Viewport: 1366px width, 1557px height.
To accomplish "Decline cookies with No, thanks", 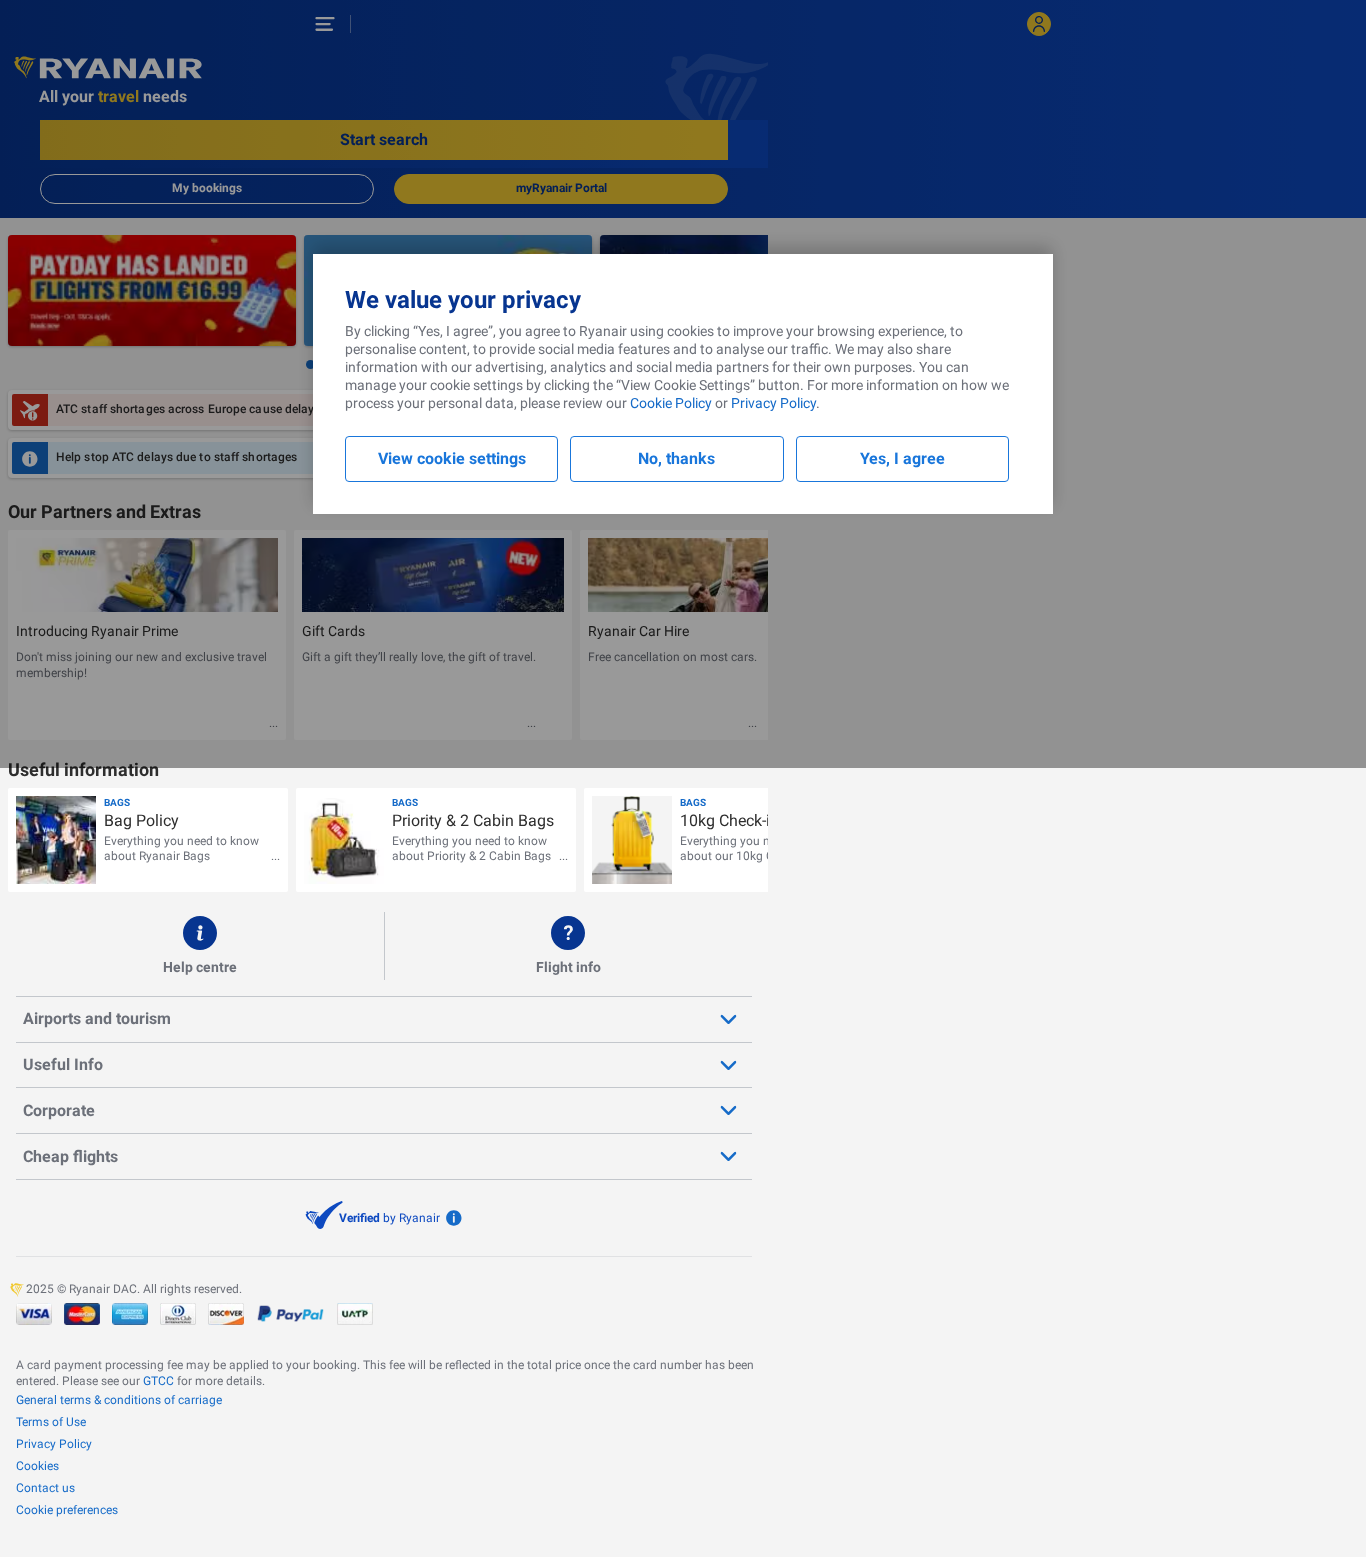I will coord(677,459).
